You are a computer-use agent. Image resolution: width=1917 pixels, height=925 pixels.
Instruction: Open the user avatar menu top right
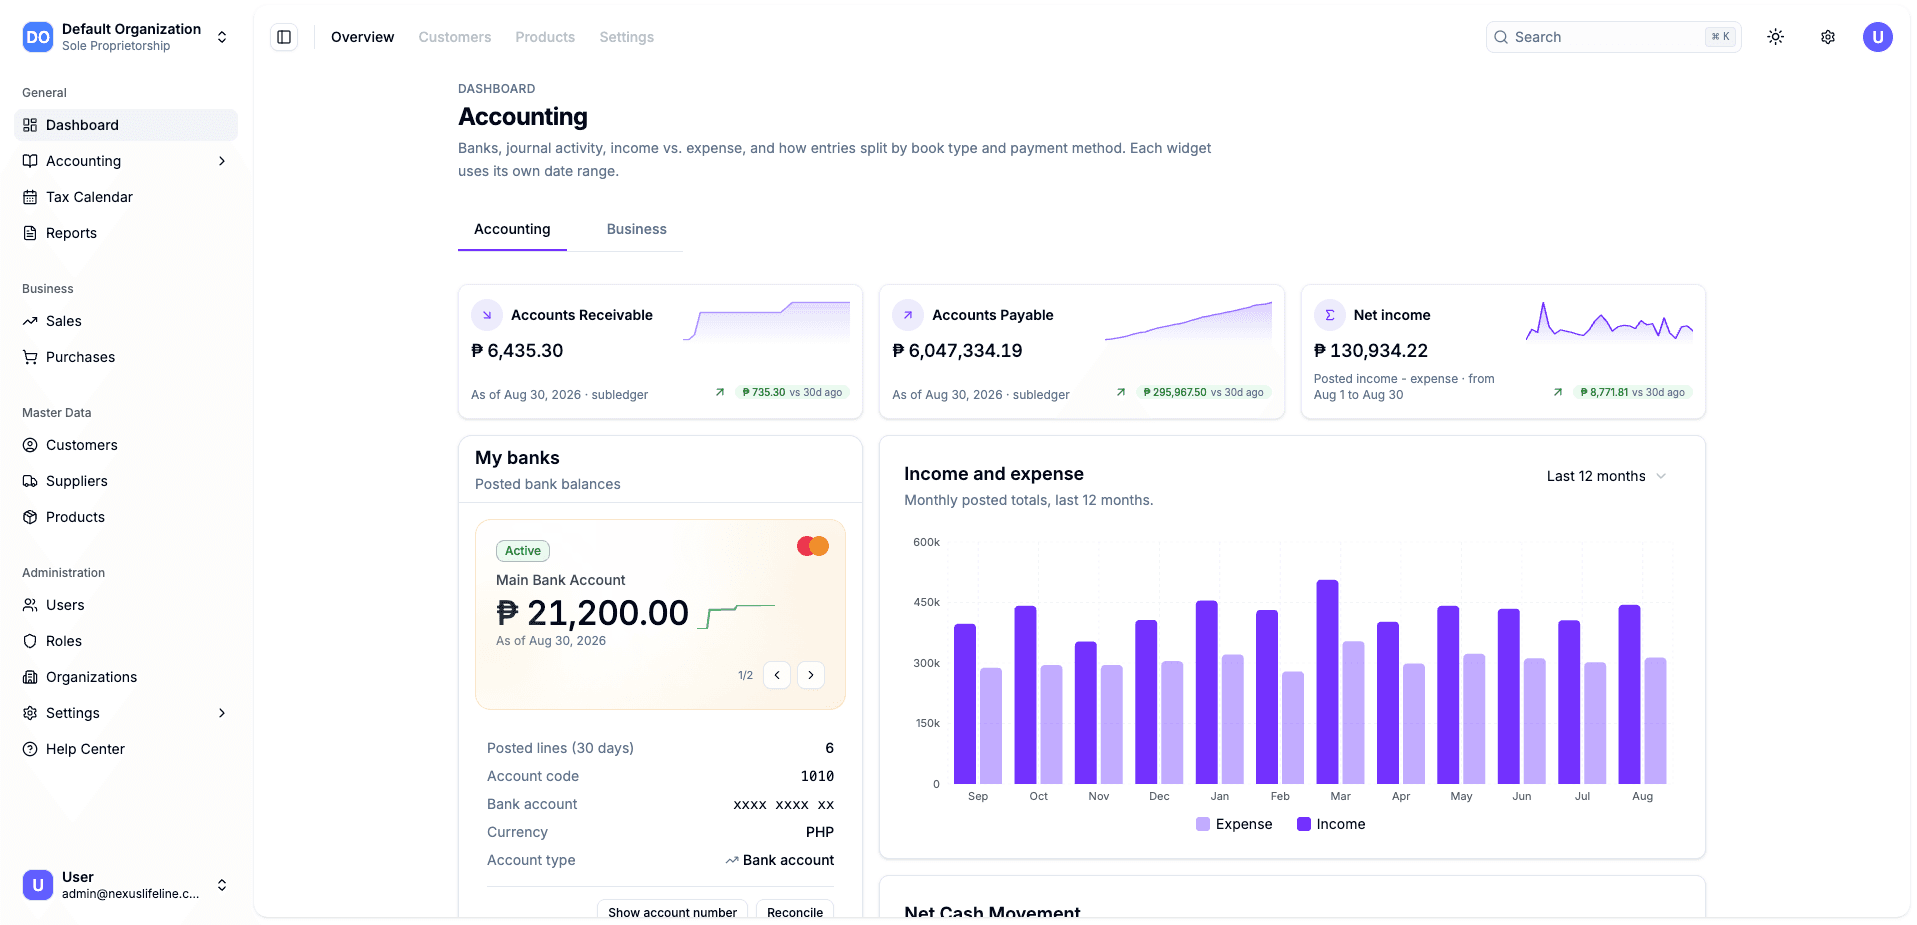point(1877,37)
